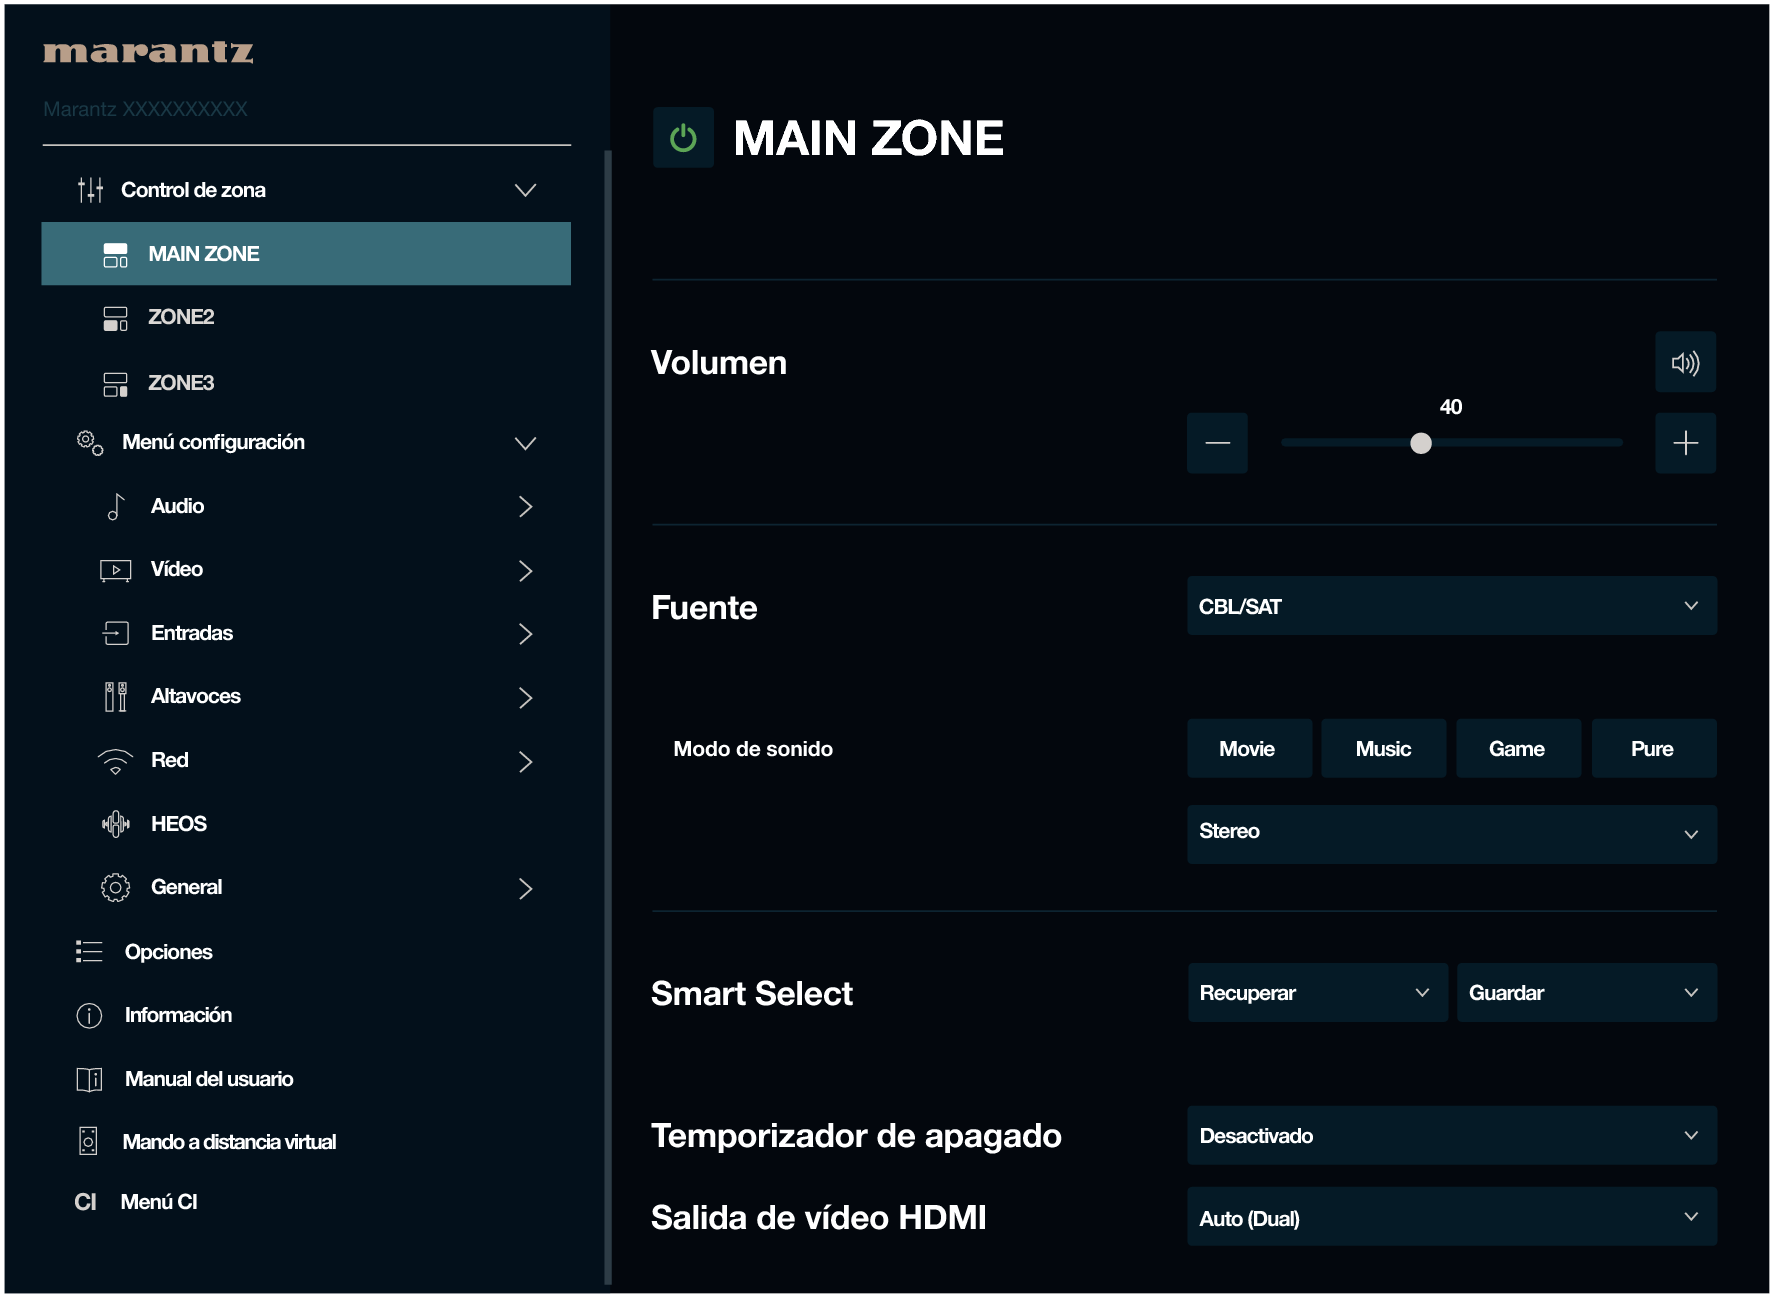Viewport: 1774px width, 1298px height.
Task: Open the Fuente CBL/SAT dropdown
Action: pos(1451,606)
